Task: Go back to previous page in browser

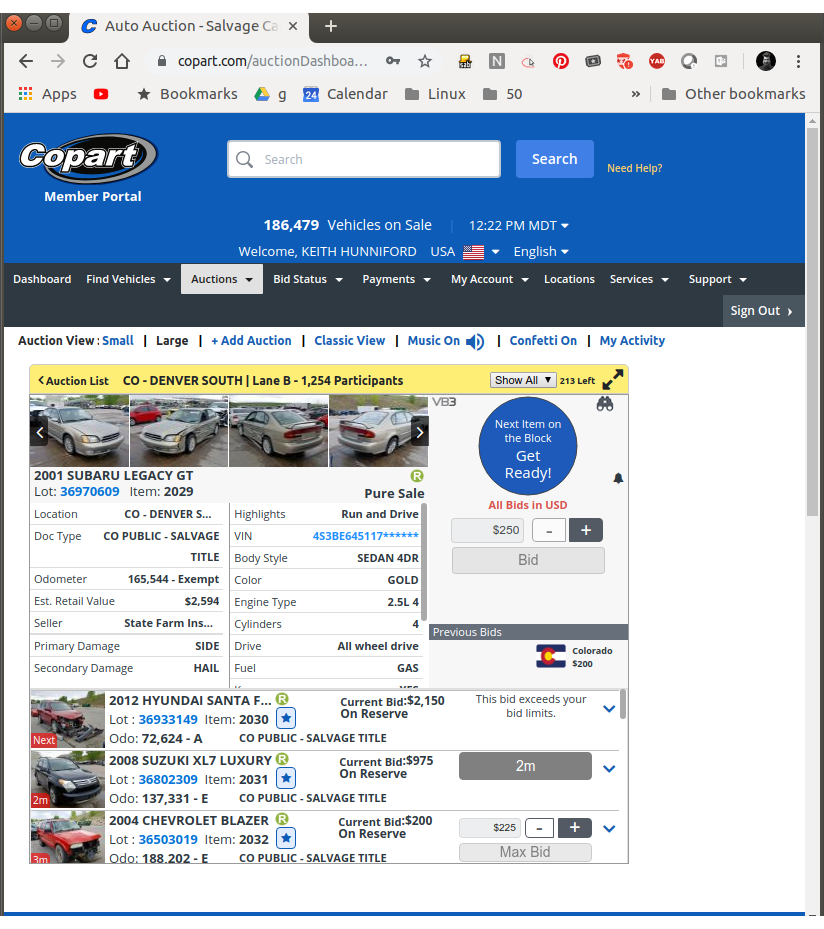Action: pyautogui.click(x=26, y=61)
